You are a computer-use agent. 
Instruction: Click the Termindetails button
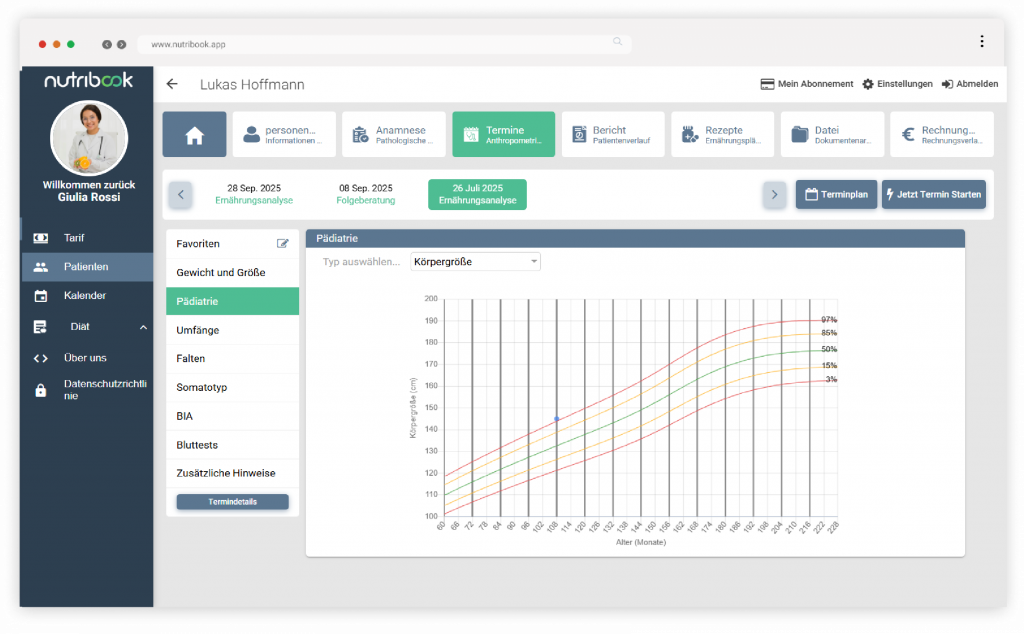coord(232,502)
